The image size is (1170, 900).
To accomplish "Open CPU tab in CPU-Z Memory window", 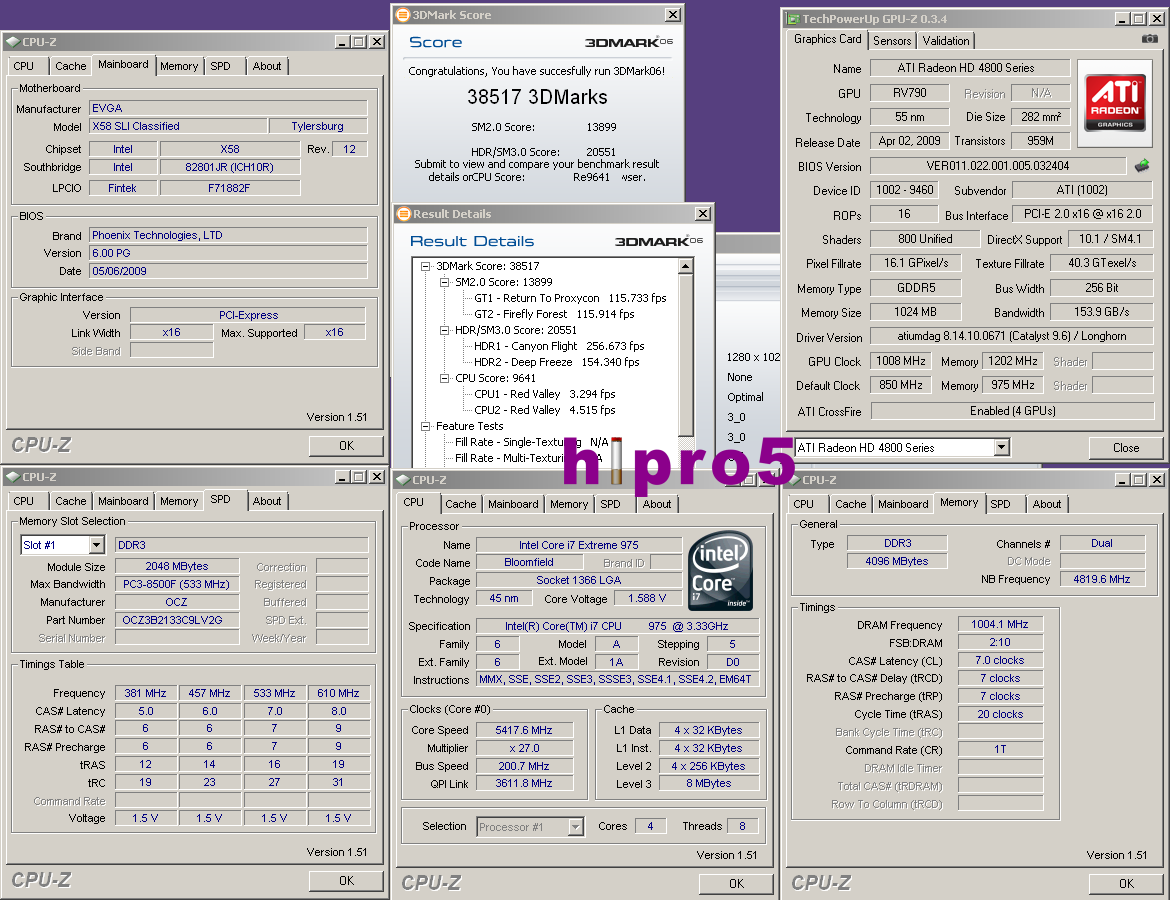I will pyautogui.click(x=804, y=504).
